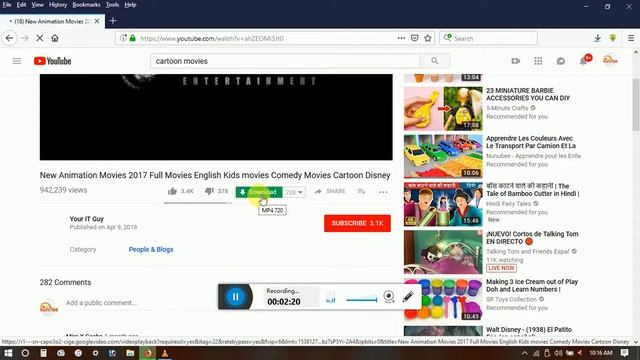Open the People & Blogs category link
The width and height of the screenshot is (640, 360).
[151, 249]
